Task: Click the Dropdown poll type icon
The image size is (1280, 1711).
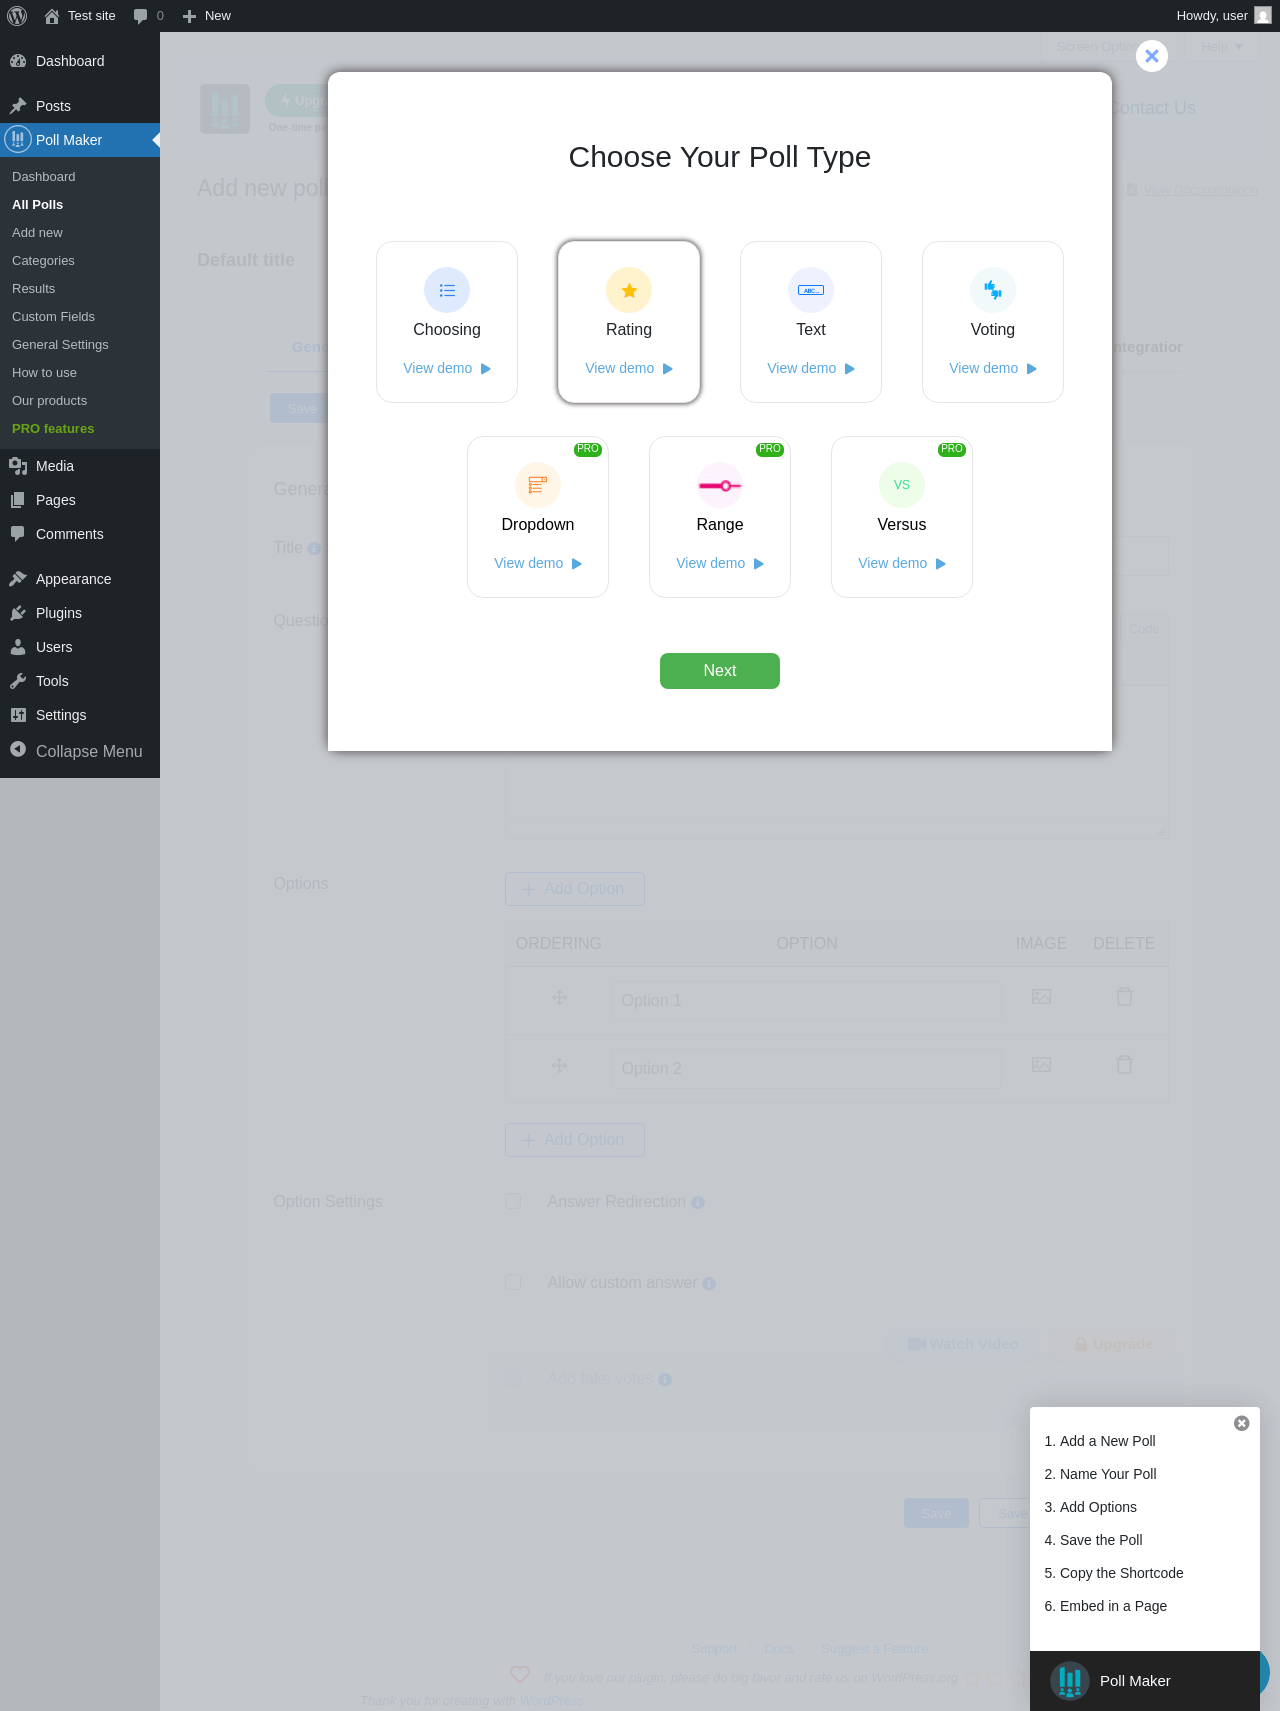Action: coord(538,485)
